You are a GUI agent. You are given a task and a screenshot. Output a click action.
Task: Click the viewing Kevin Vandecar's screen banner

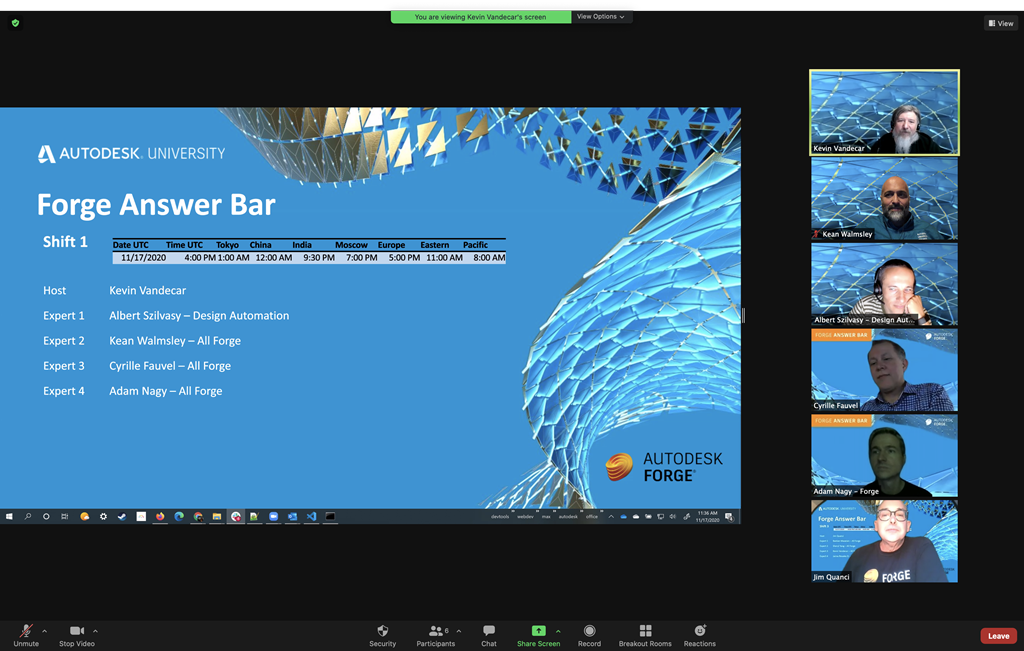coord(480,17)
